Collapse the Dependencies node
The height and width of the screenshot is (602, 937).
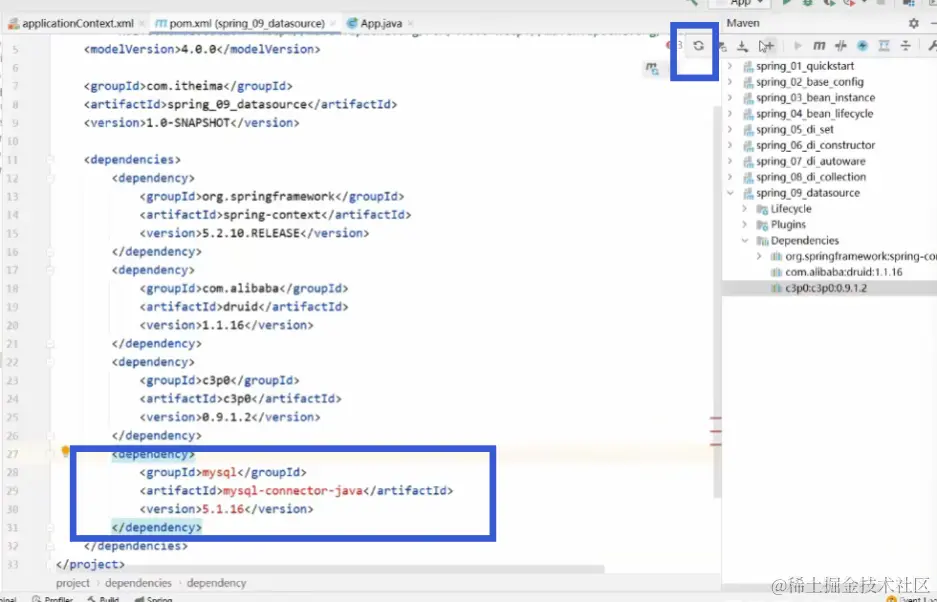click(x=745, y=240)
